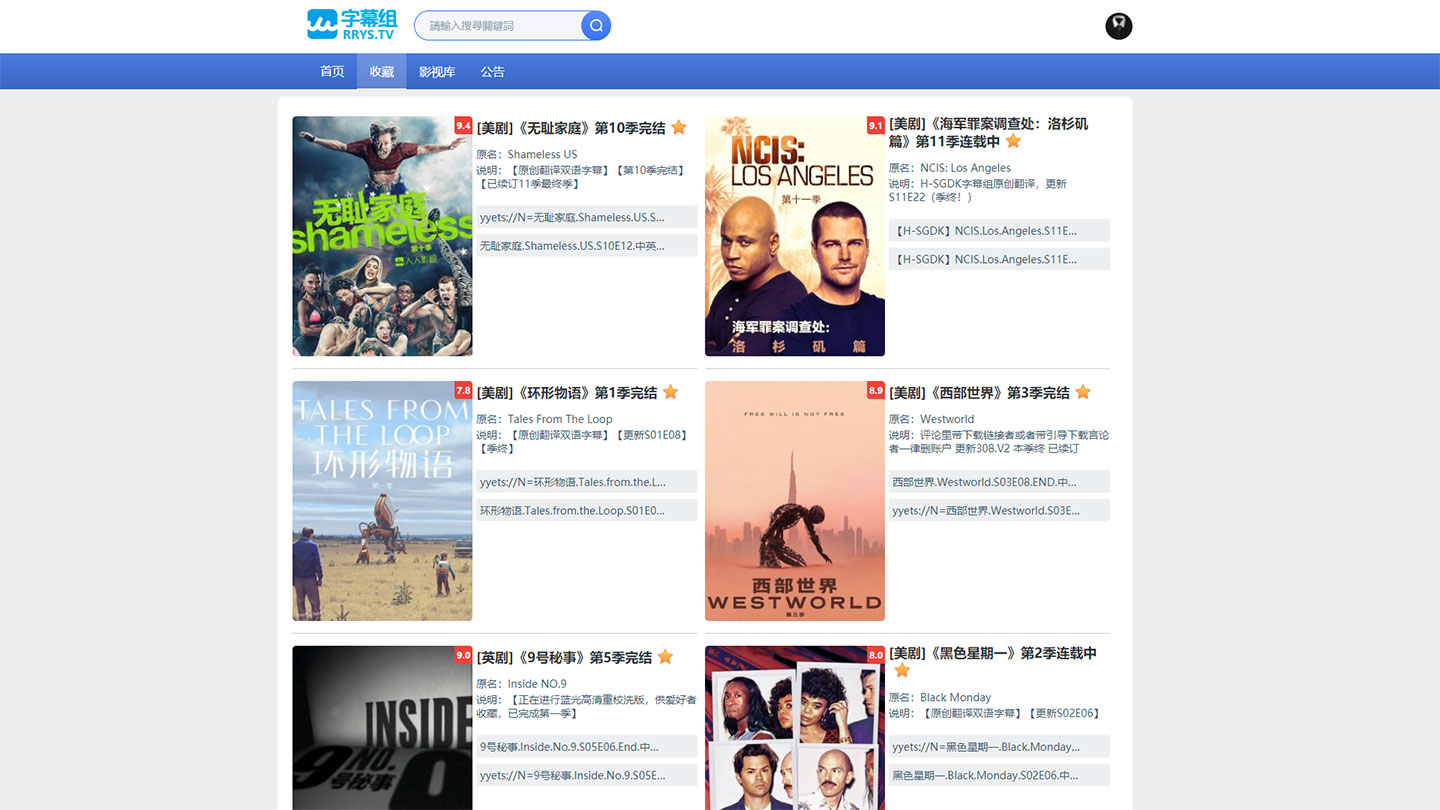
Task: Open the Westworld 西部世界 poster
Action: [x=795, y=501]
